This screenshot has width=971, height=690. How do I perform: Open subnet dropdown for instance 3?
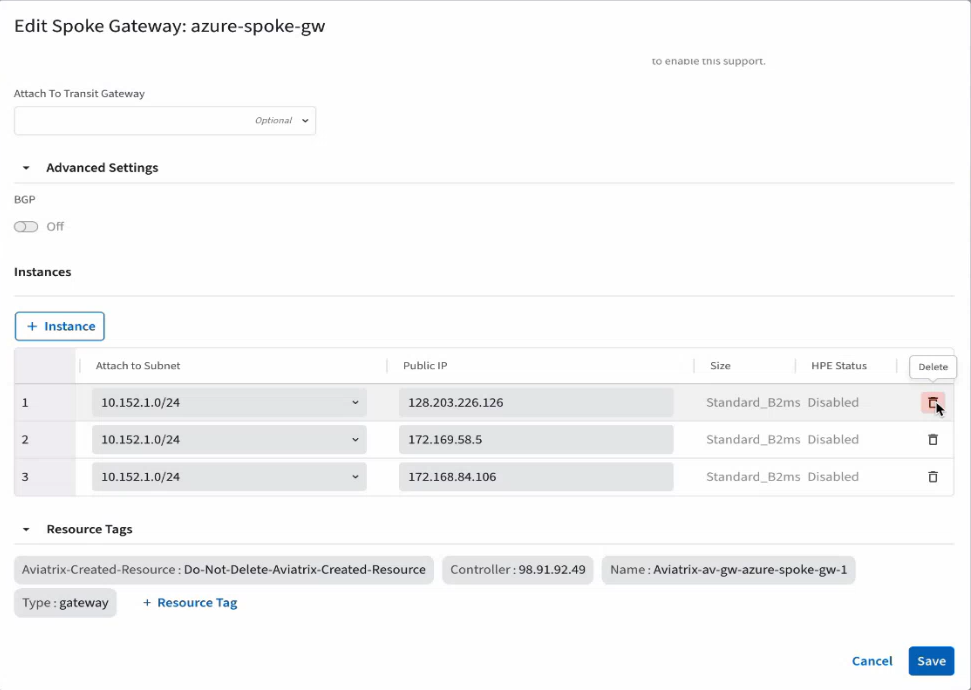(x=229, y=477)
